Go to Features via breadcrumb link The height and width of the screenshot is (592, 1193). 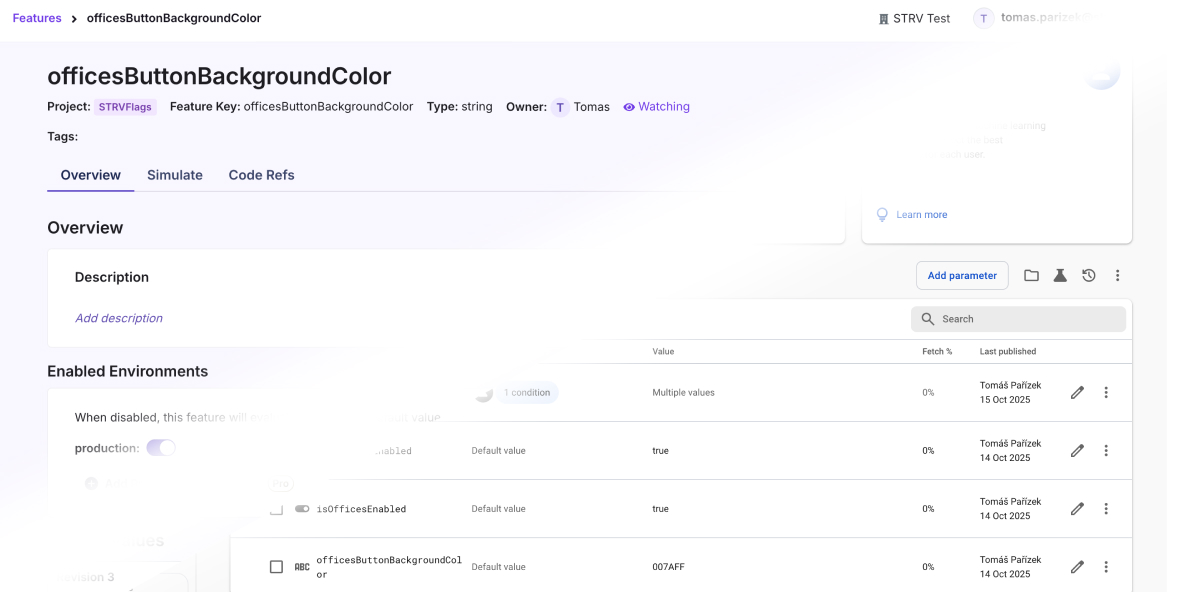click(37, 18)
